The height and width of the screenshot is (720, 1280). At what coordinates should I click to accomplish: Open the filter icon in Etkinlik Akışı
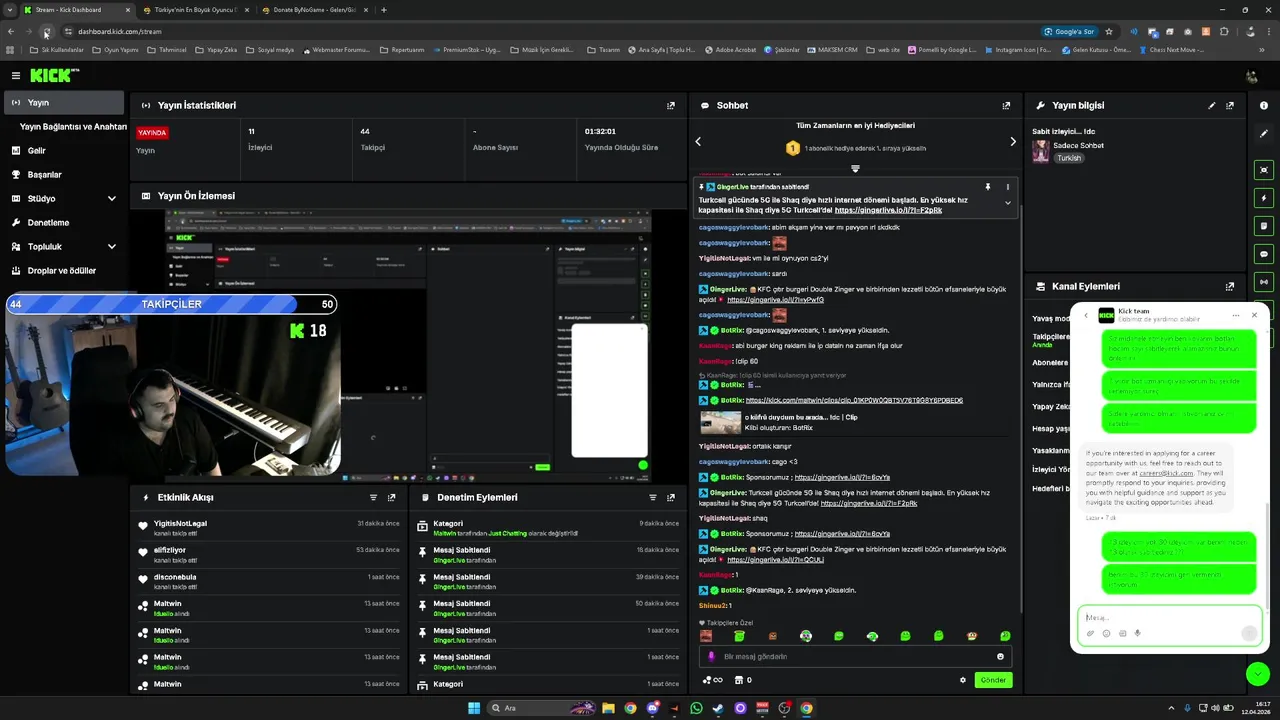[374, 497]
